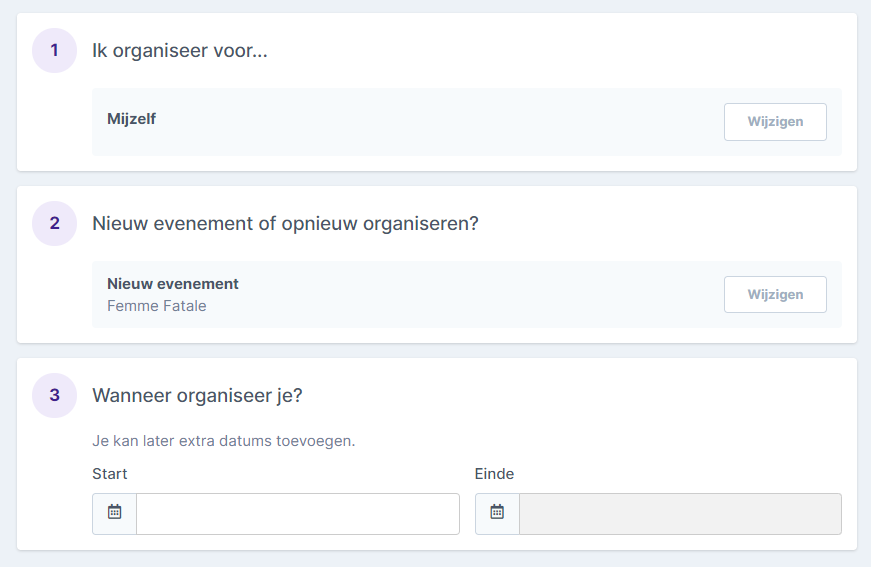Click the 'Nieuw evenement of opnieuw organiseren?' heading
Viewport: 871px width, 567px height.
click(x=285, y=223)
